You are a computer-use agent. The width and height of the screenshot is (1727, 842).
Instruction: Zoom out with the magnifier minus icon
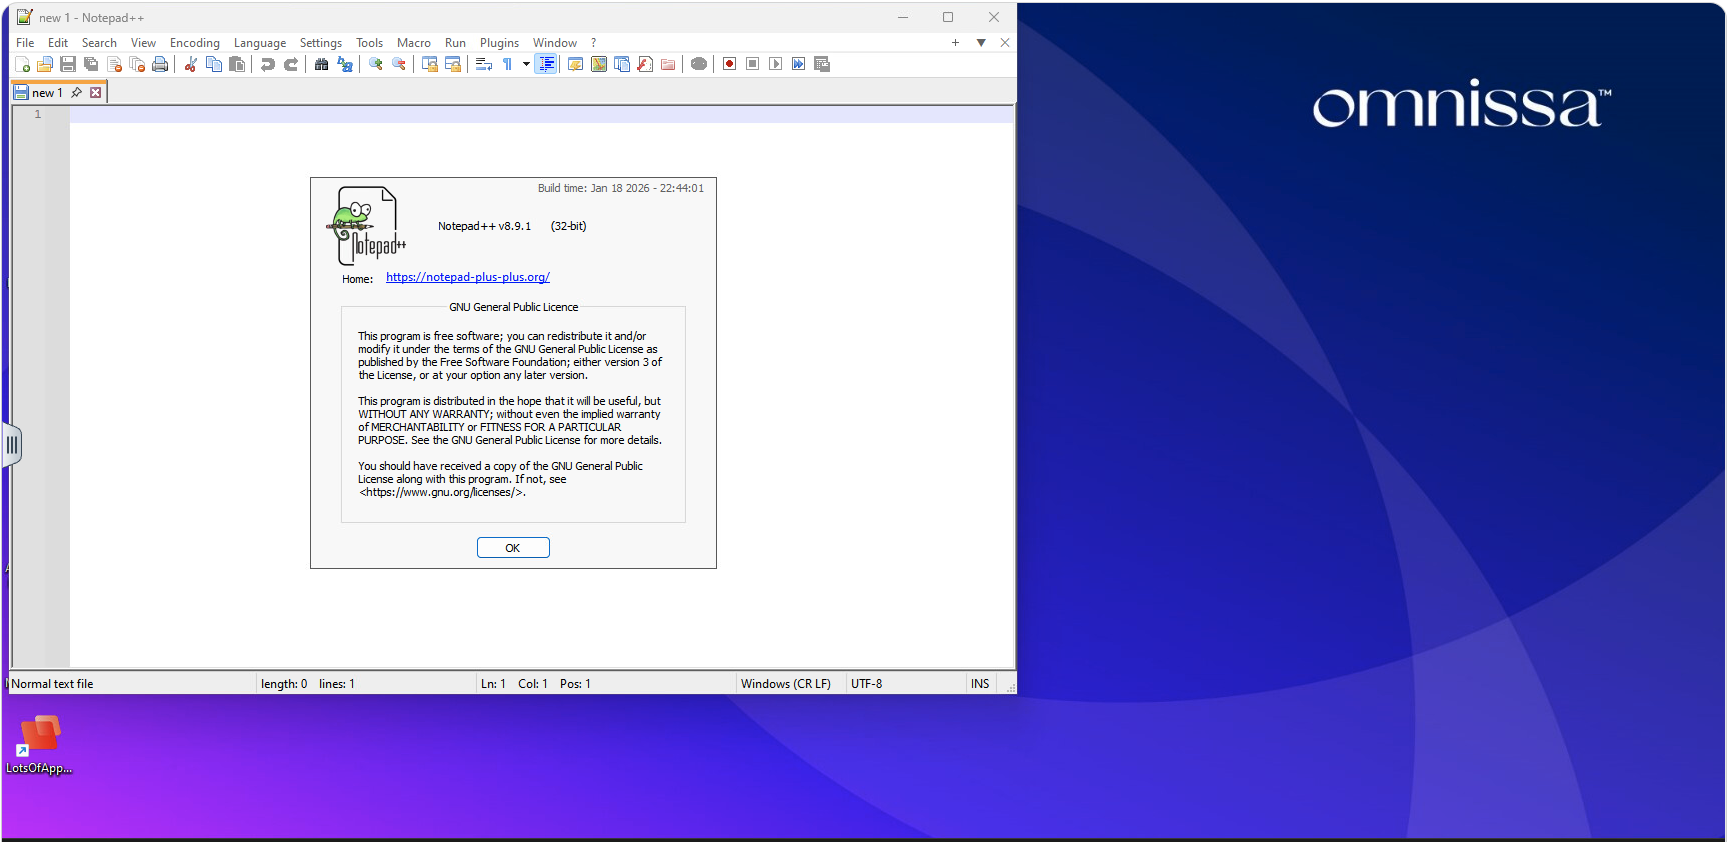399,64
